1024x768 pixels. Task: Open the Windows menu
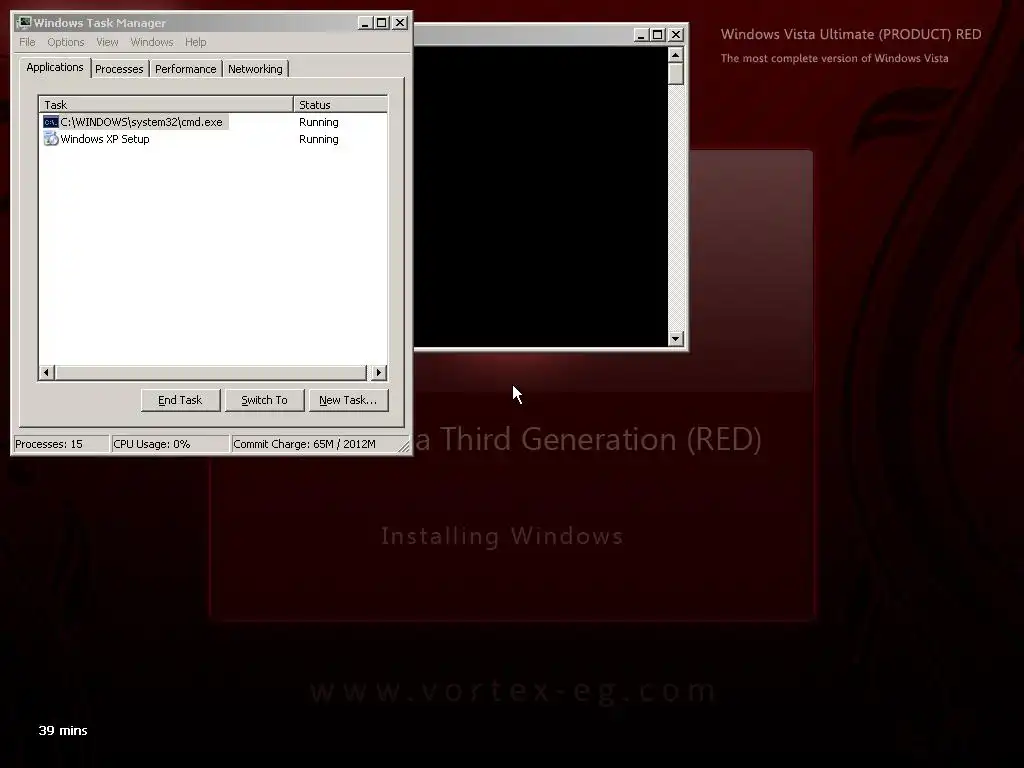point(152,42)
